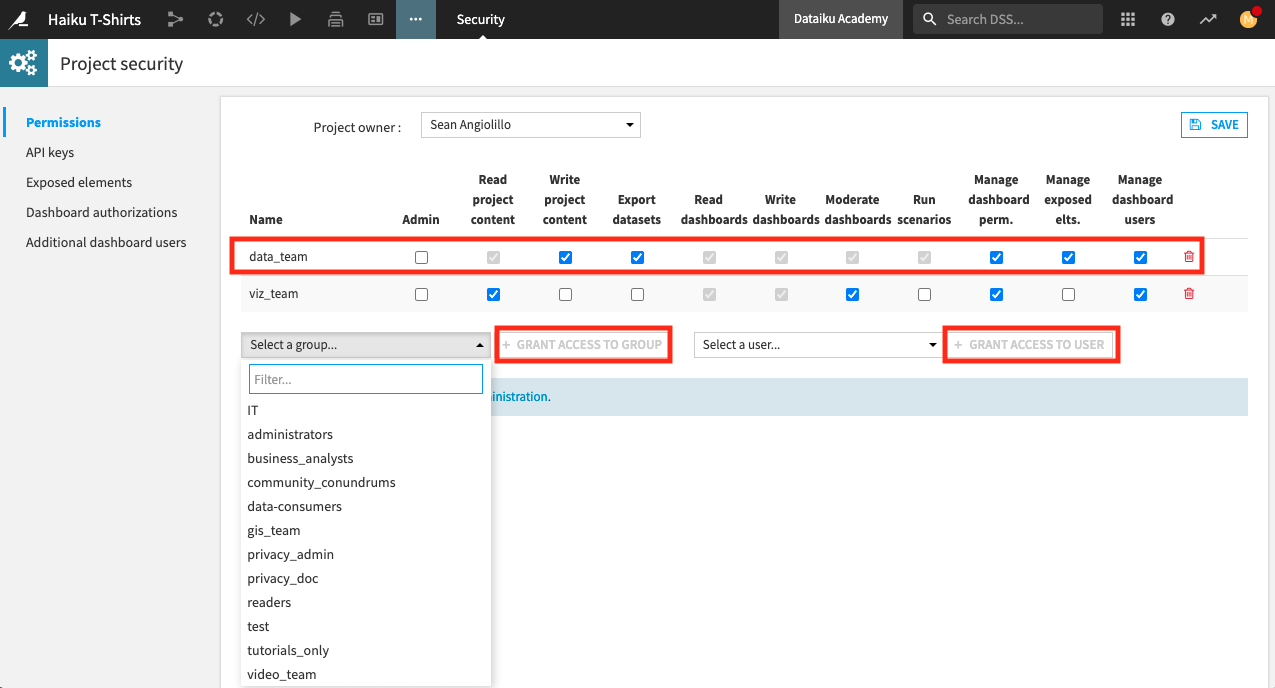Screen dimensions: 1275x688
Task: Click the search magnifier icon
Action: click(x=930, y=19)
